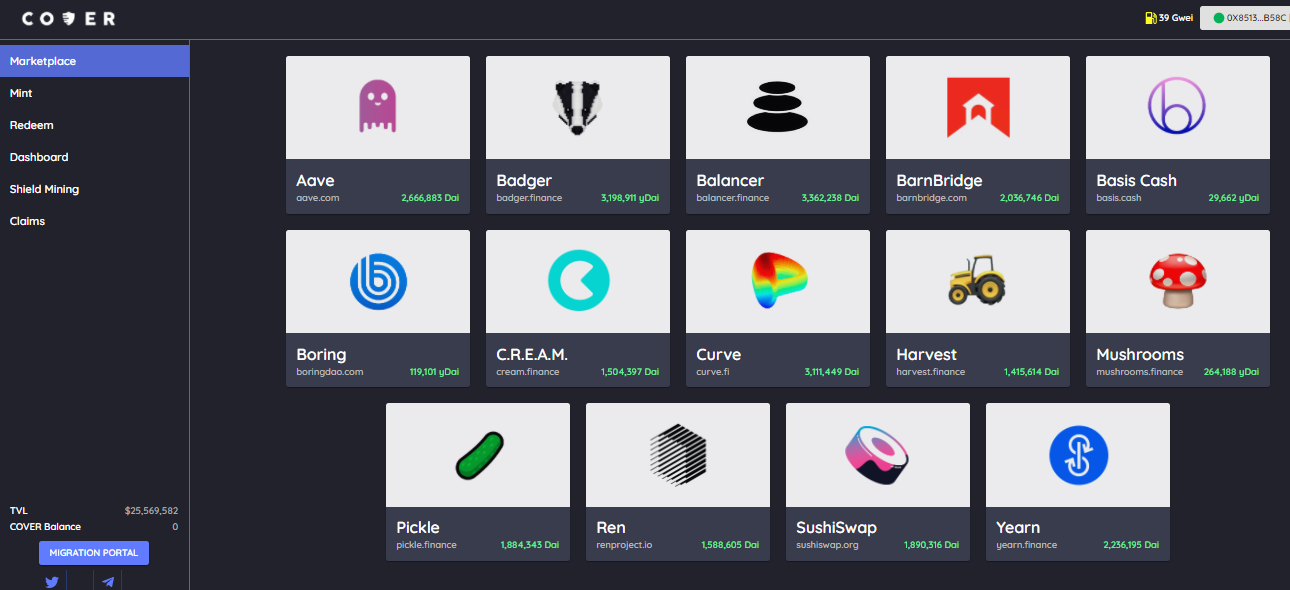
Task: Click the Curve card title
Action: point(718,355)
